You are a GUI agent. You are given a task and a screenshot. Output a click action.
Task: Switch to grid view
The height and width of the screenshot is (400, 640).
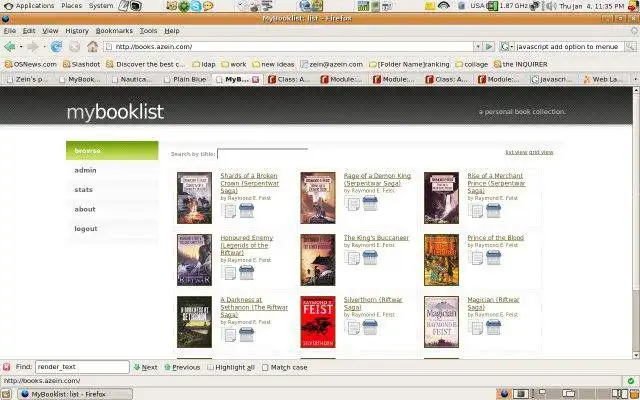[x=541, y=152]
